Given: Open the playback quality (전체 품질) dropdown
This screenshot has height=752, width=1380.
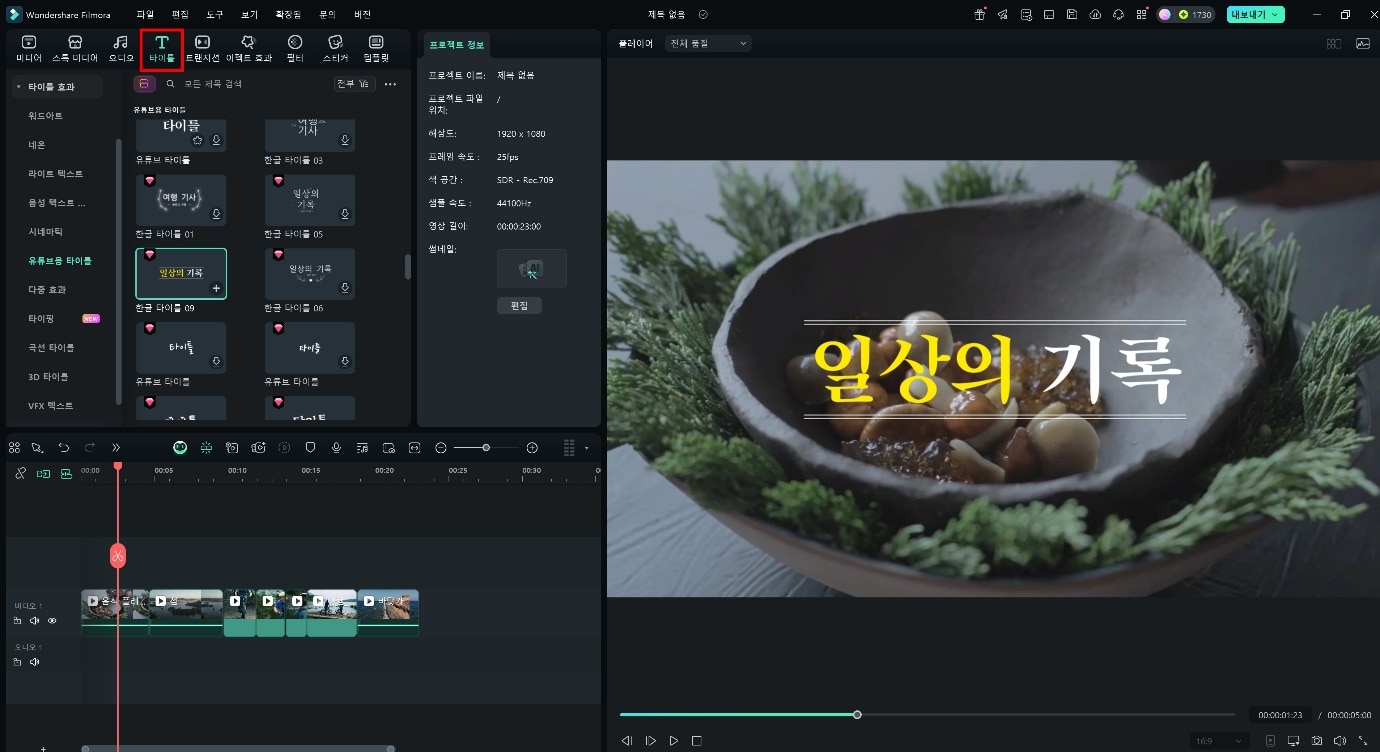Looking at the screenshot, I should pyautogui.click(x=709, y=44).
